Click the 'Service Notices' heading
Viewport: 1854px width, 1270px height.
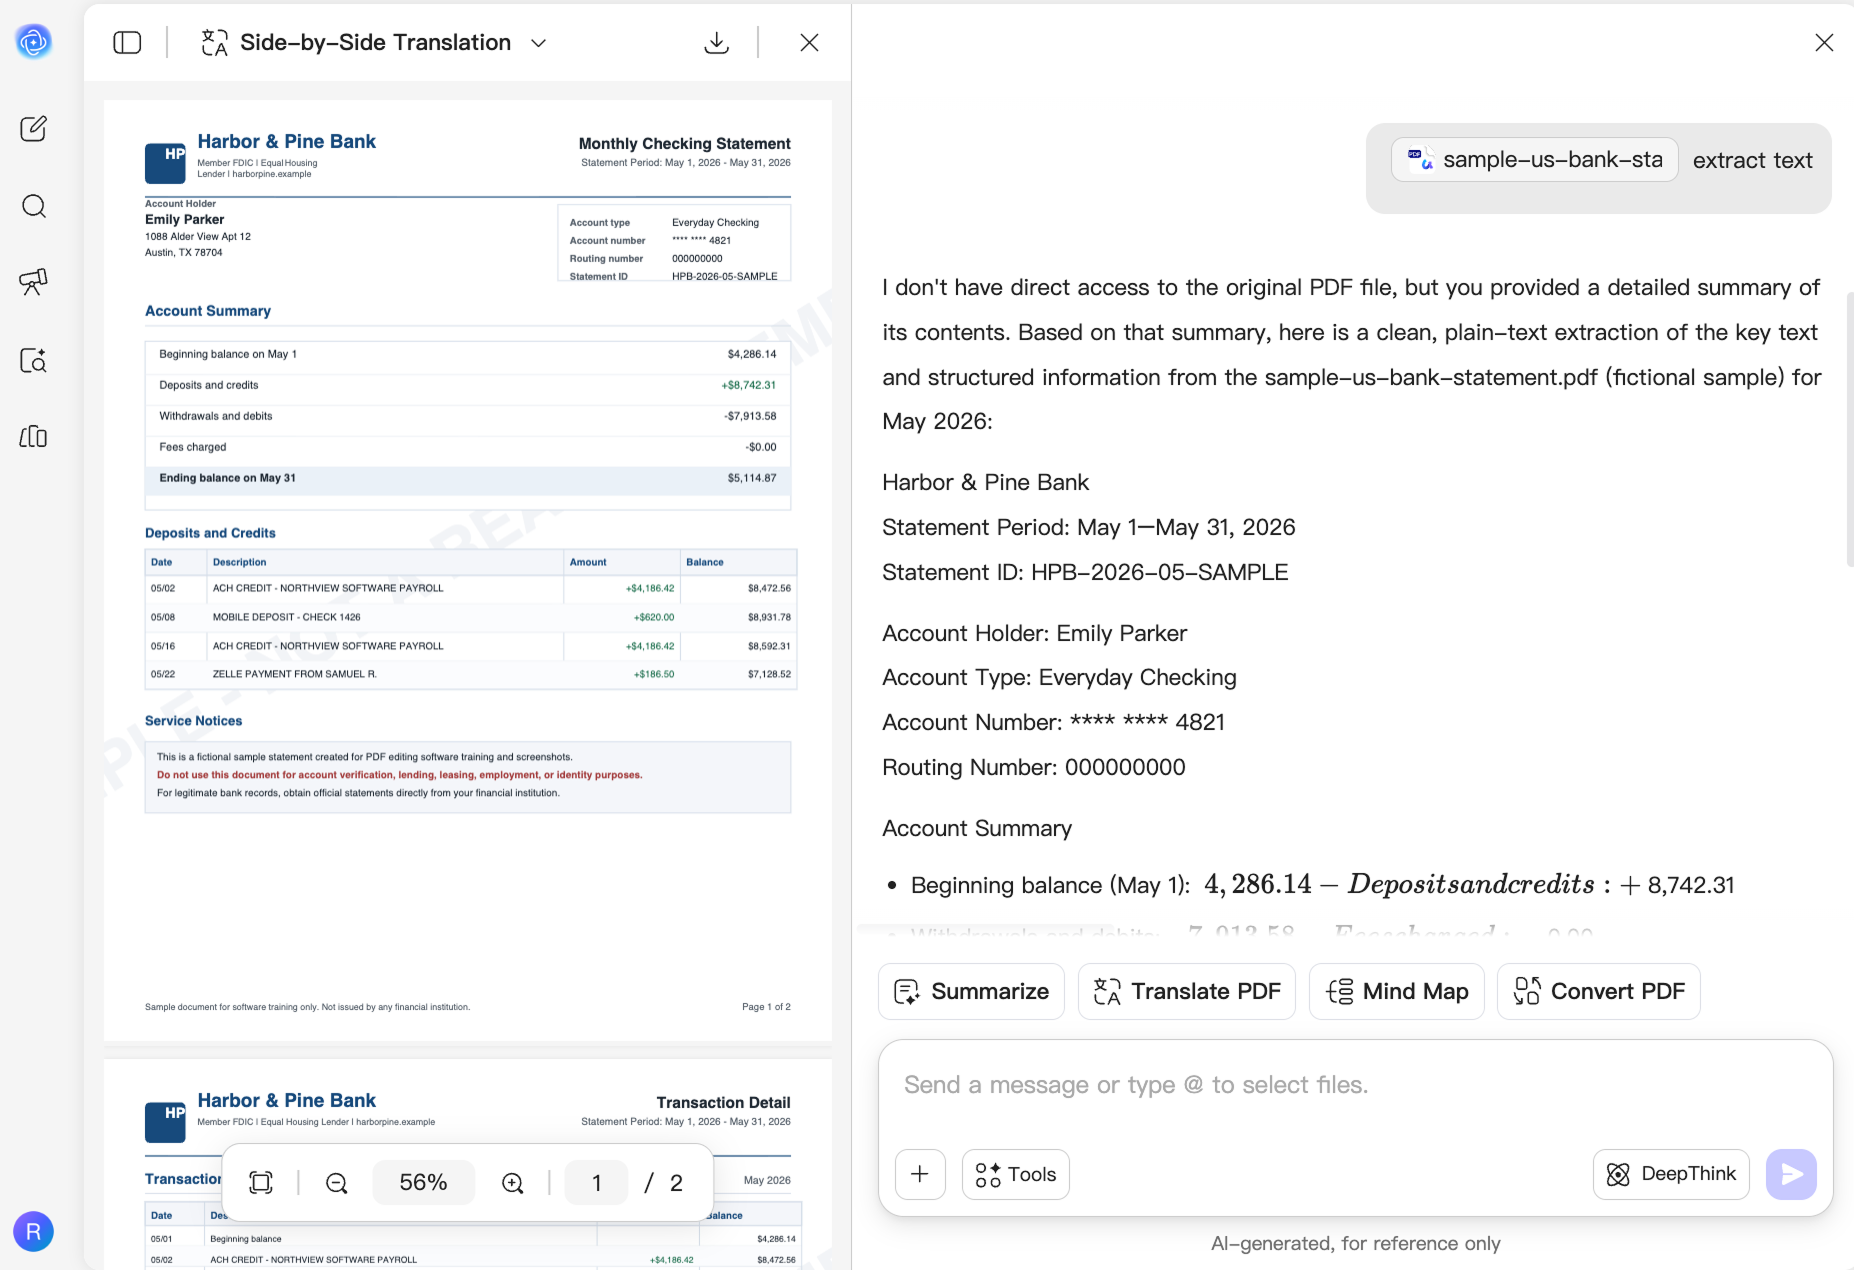pyautogui.click(x=194, y=721)
